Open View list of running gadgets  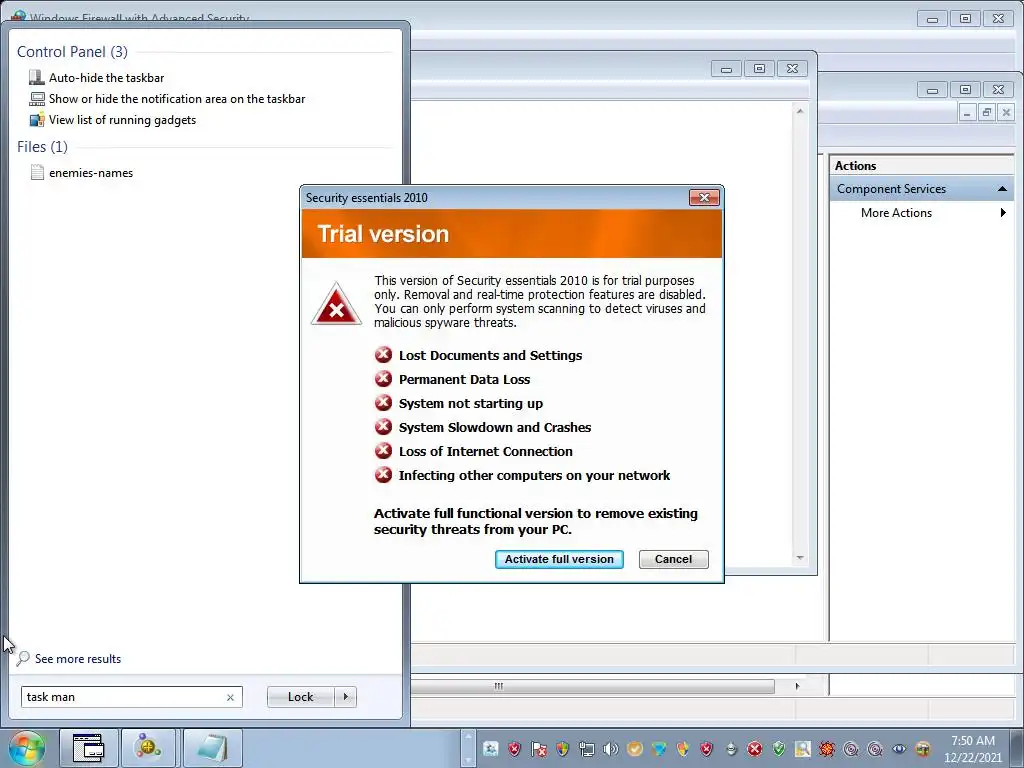click(x=122, y=120)
